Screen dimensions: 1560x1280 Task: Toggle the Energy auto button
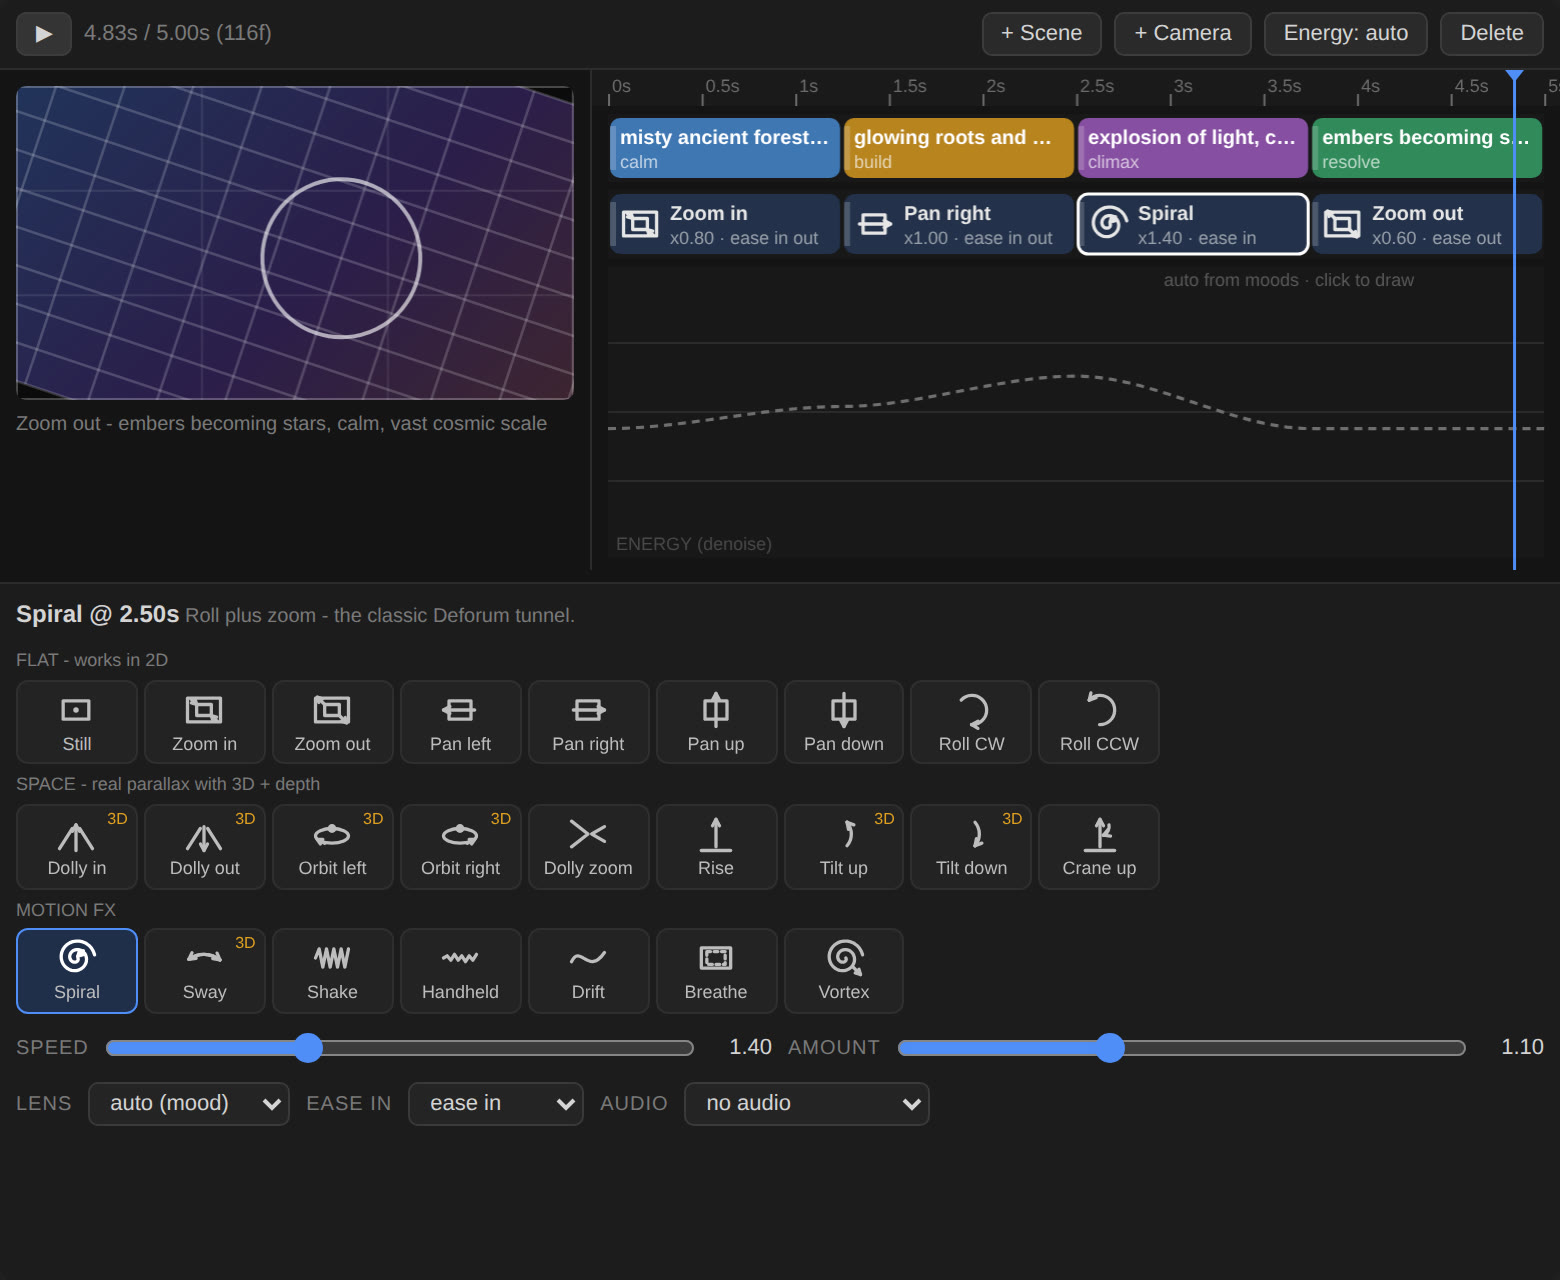point(1345,33)
